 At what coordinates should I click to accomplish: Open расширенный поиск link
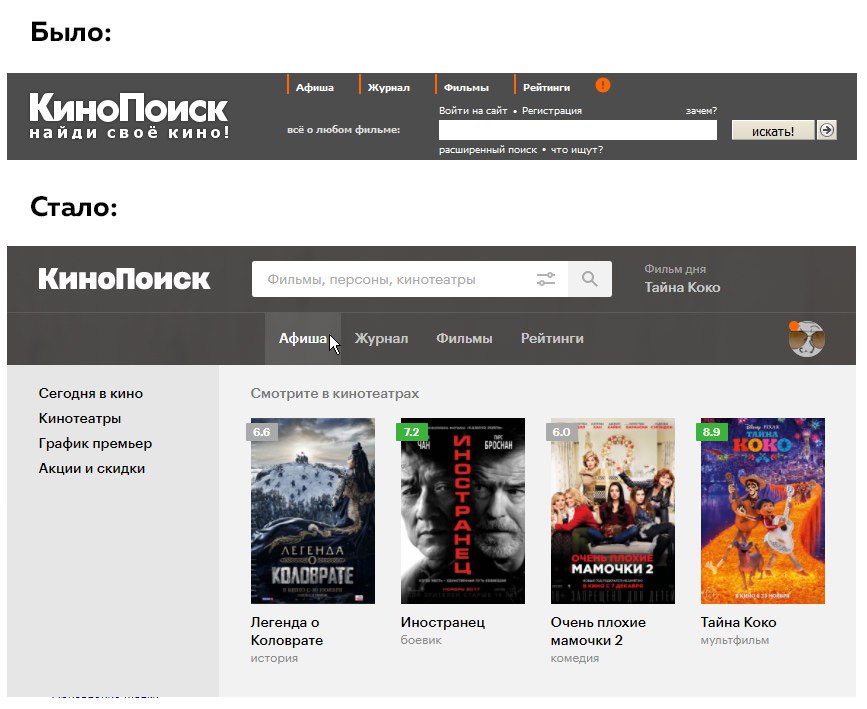click(x=488, y=150)
